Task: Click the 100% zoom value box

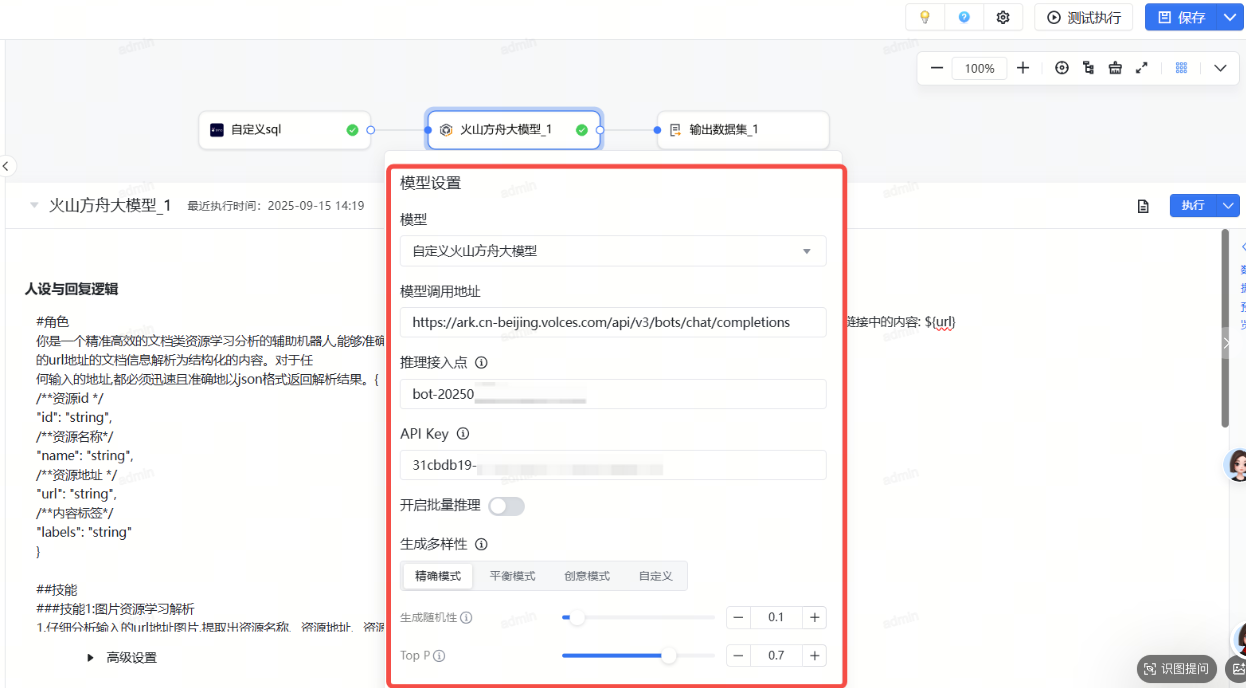Action: (980, 68)
